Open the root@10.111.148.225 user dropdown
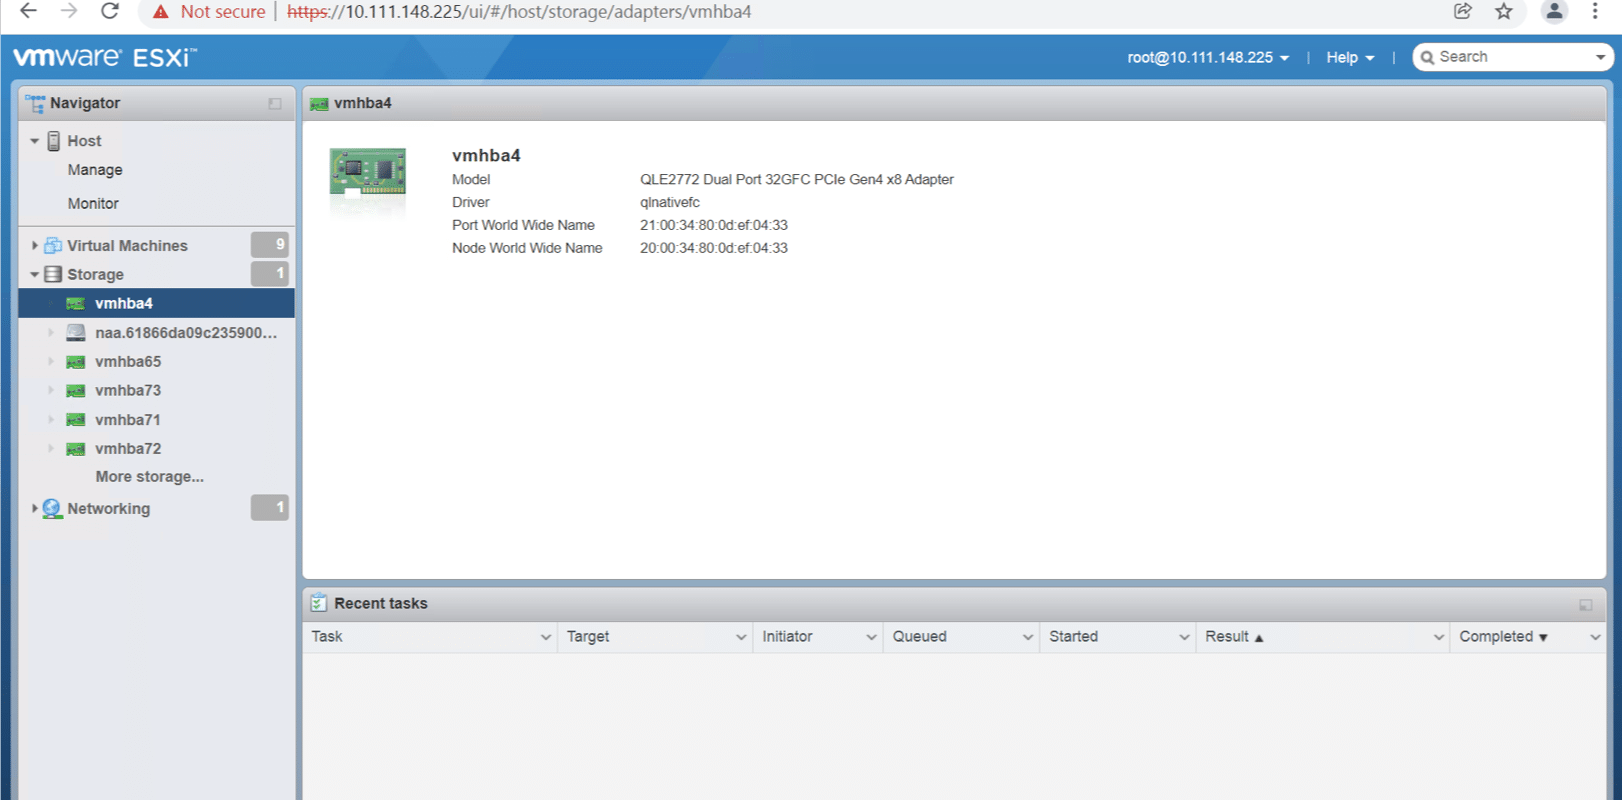The height and width of the screenshot is (800, 1622). tap(1208, 57)
